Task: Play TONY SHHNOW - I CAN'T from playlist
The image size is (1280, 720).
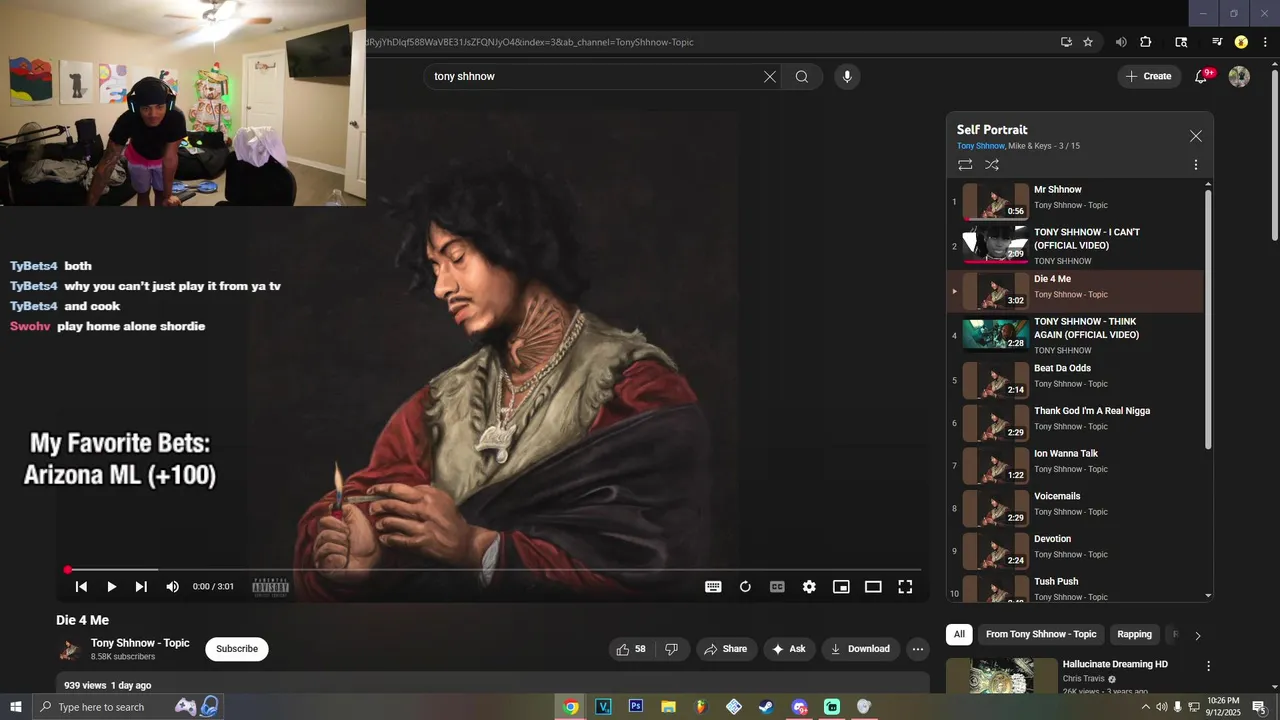Action: tap(1075, 244)
